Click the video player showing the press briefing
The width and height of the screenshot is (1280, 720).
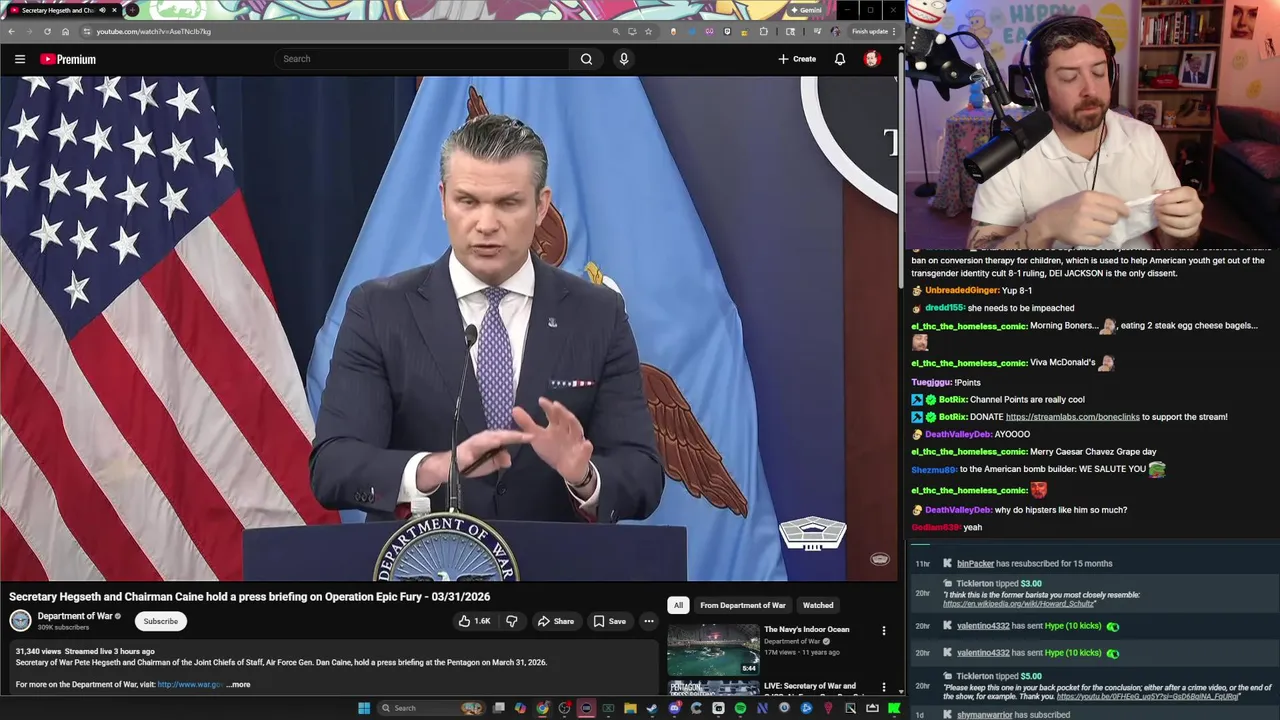tap(449, 329)
